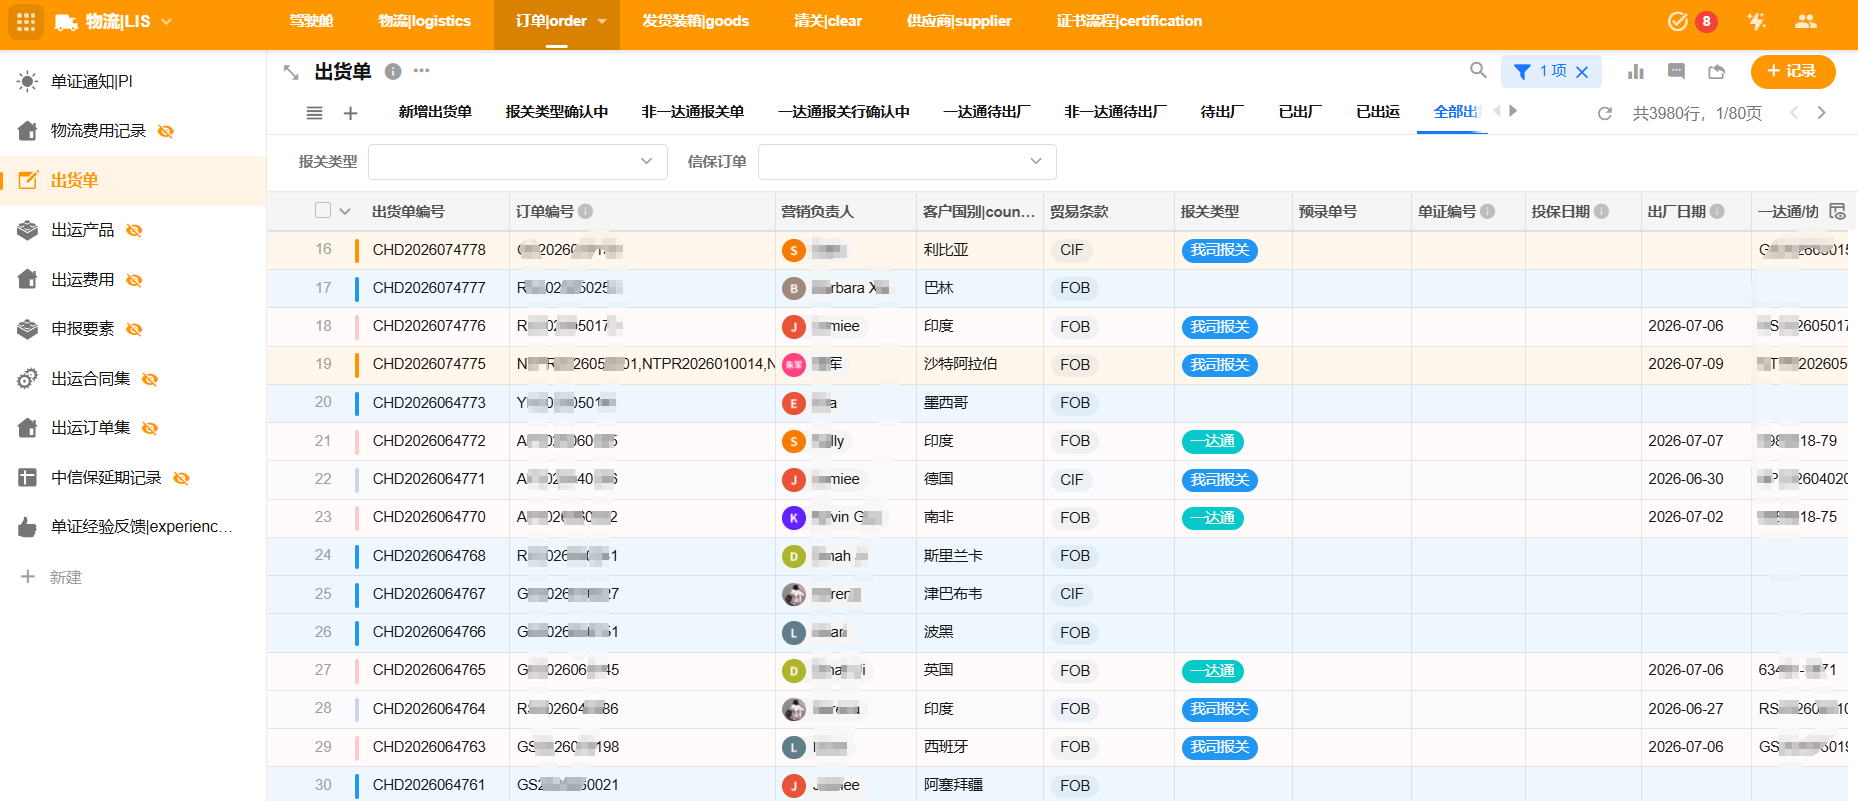Click 一达通 tag in CHD2026064772 row
1858x801 pixels.
pos(1212,441)
